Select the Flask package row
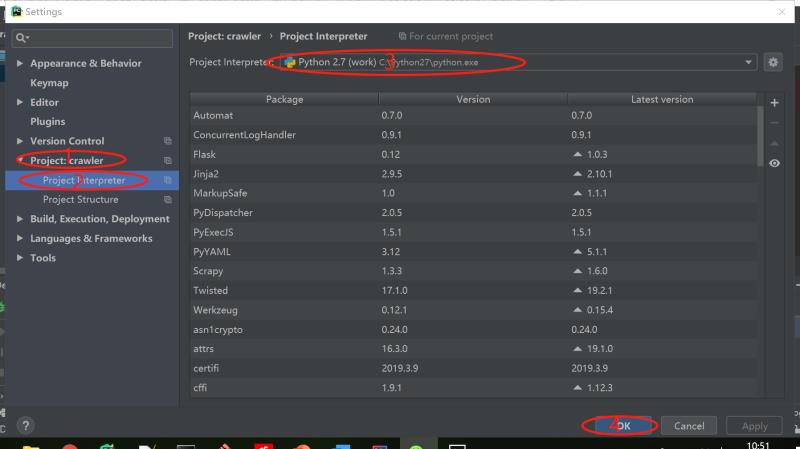Screen dimensions: 800x449 click(473, 154)
